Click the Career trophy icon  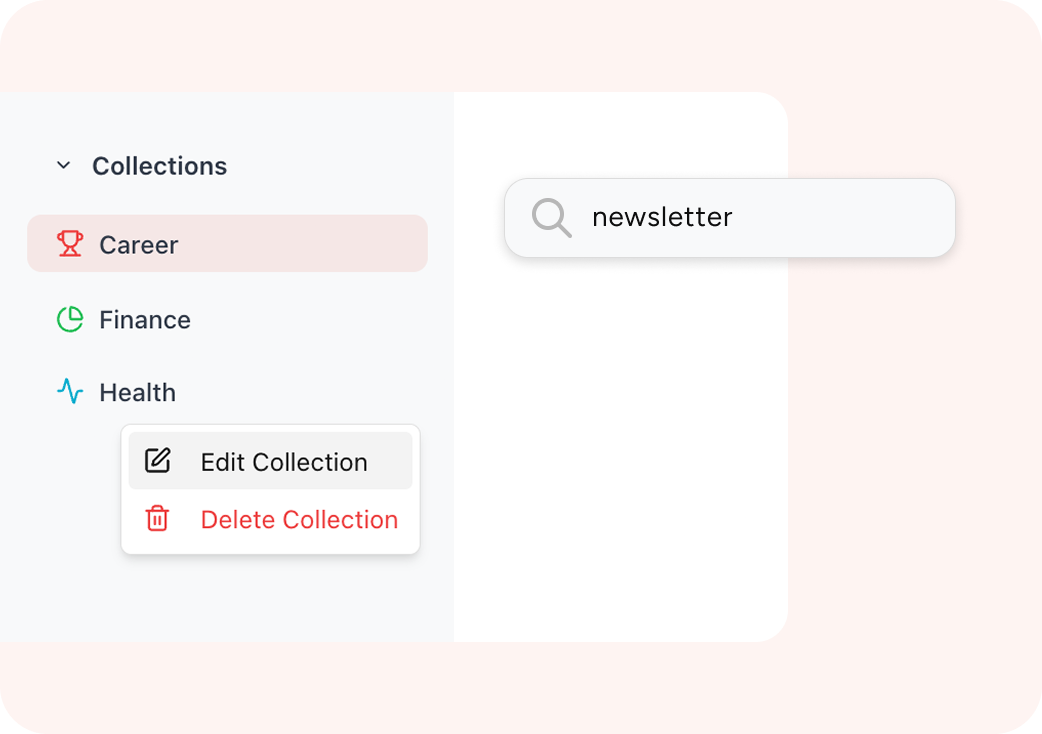tap(70, 244)
